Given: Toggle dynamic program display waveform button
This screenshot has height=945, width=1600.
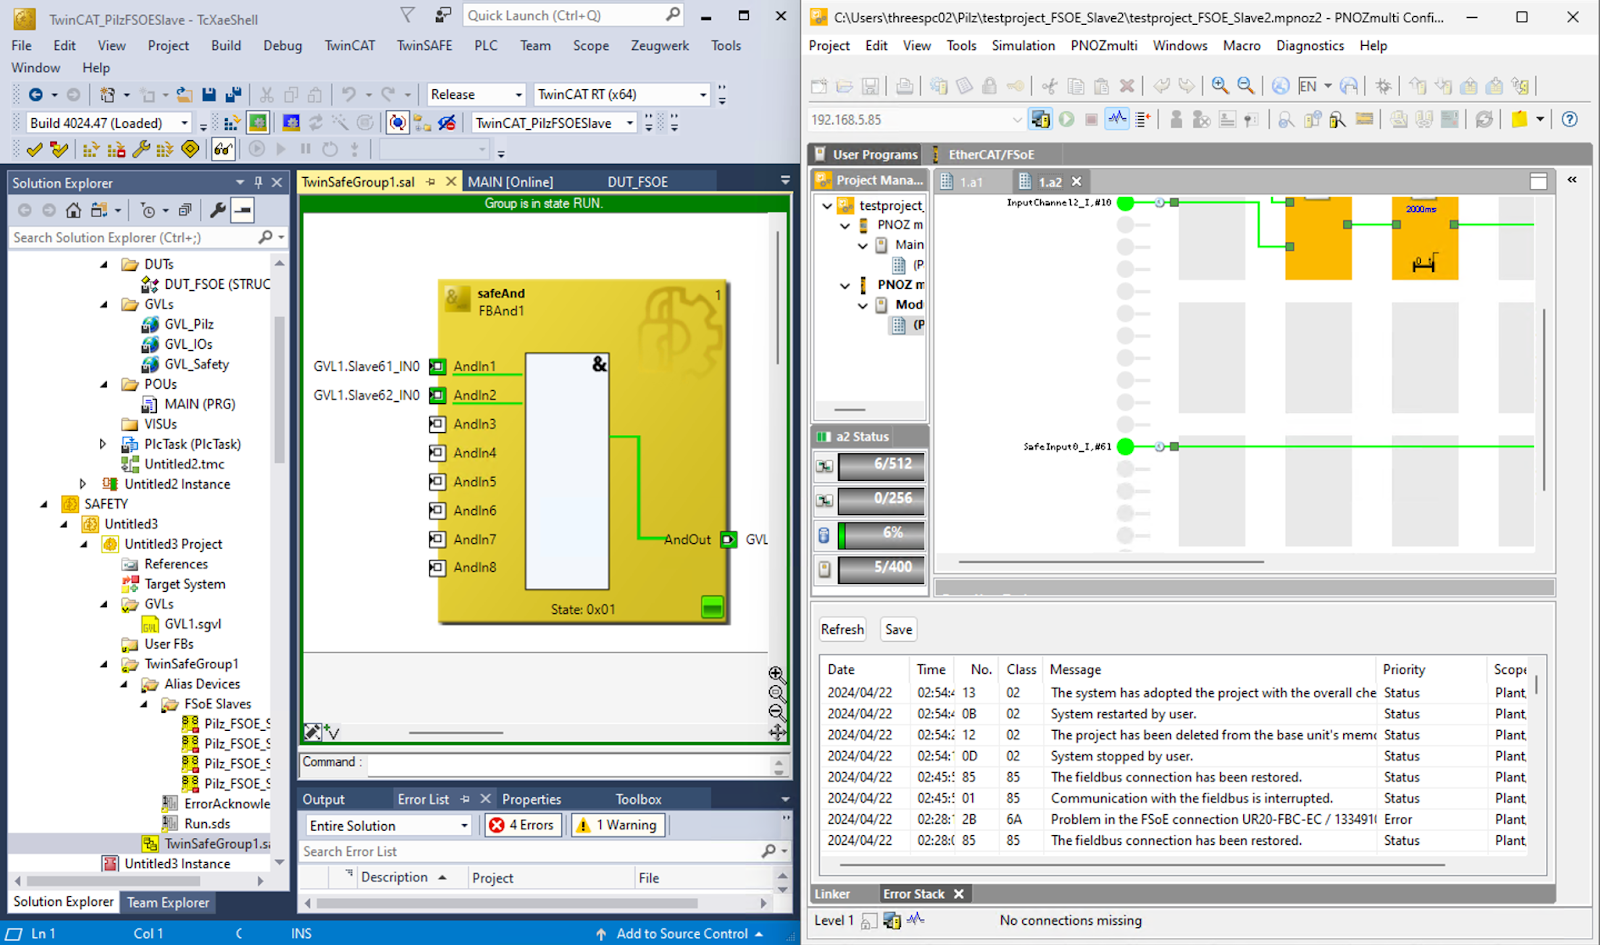Looking at the screenshot, I should [x=1117, y=119].
